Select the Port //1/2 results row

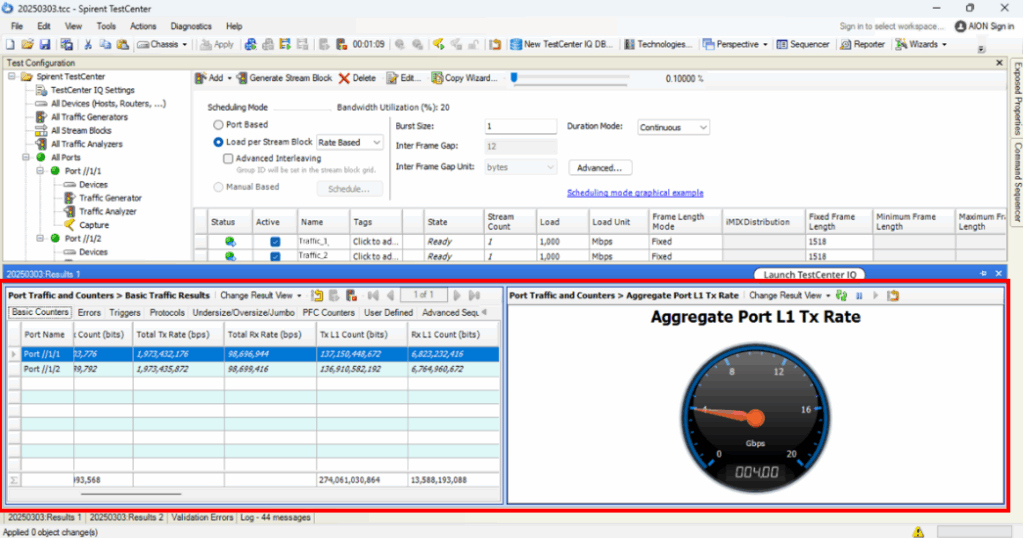point(253,369)
